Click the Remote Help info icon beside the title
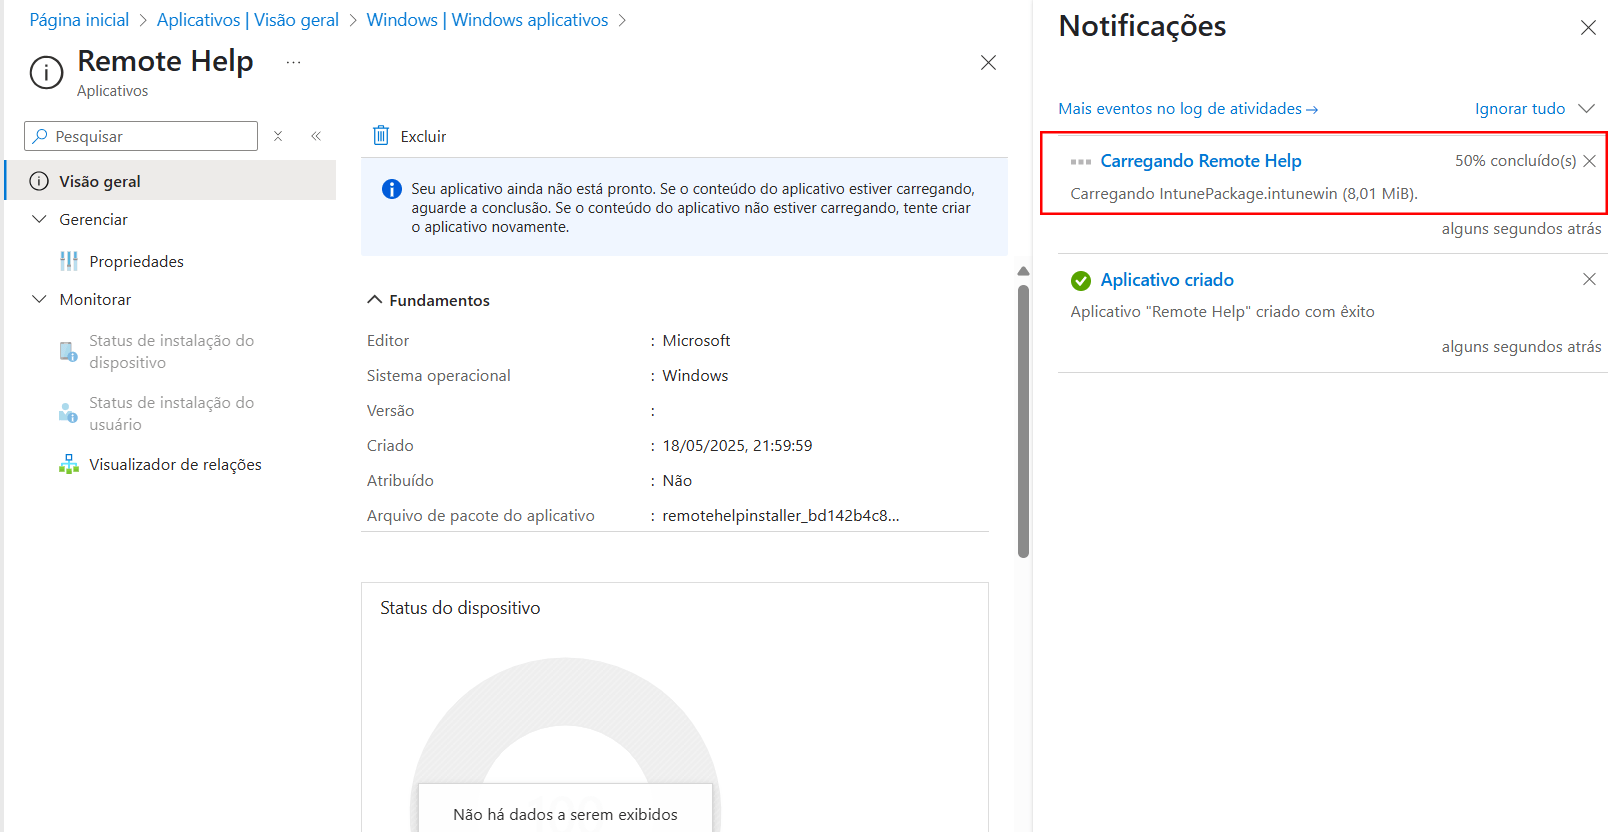The height and width of the screenshot is (832, 1619). [46, 73]
